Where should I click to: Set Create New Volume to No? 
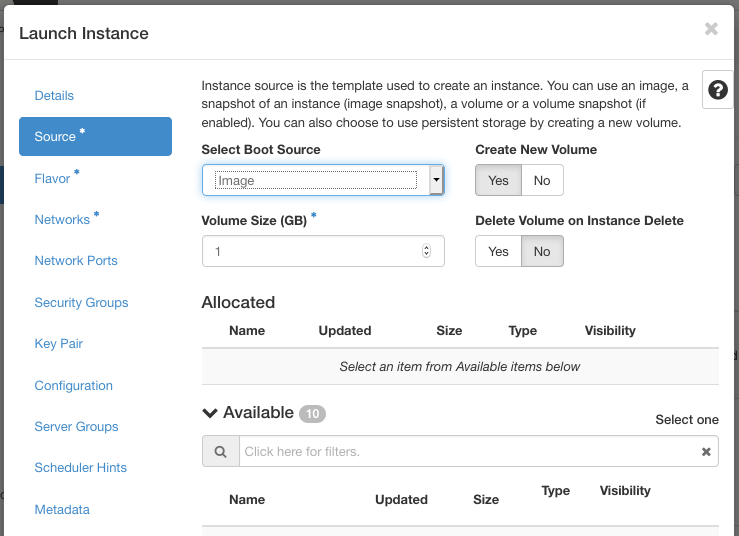point(542,180)
